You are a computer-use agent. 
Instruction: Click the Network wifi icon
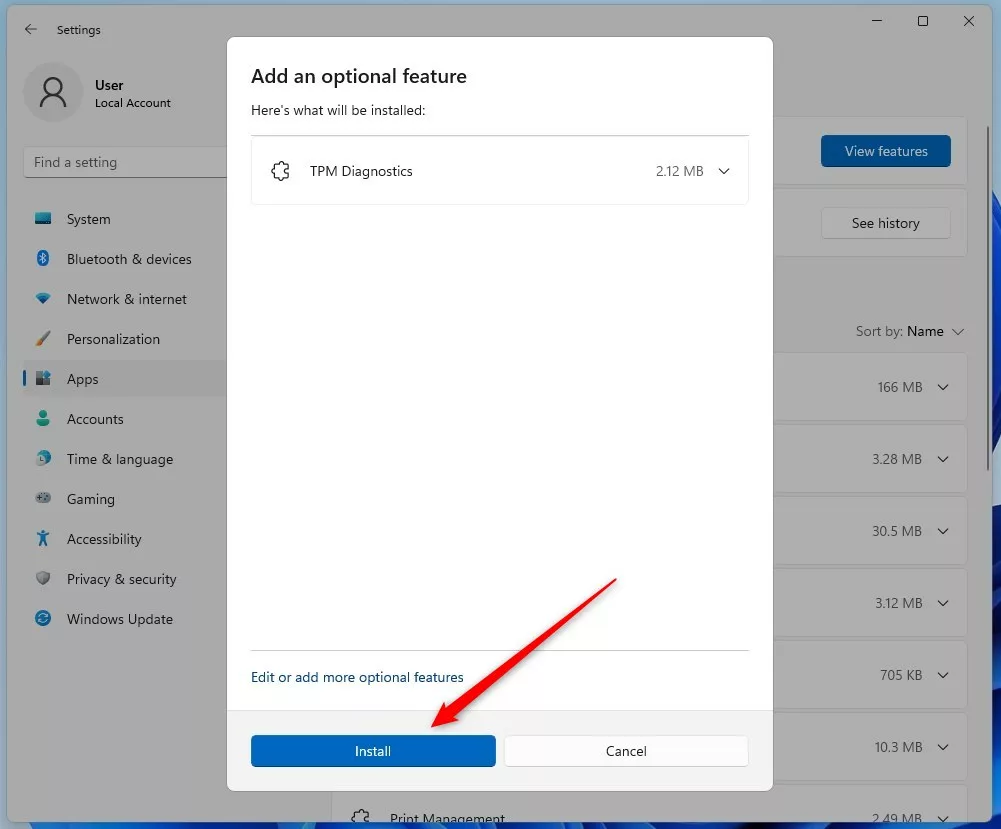tap(43, 299)
